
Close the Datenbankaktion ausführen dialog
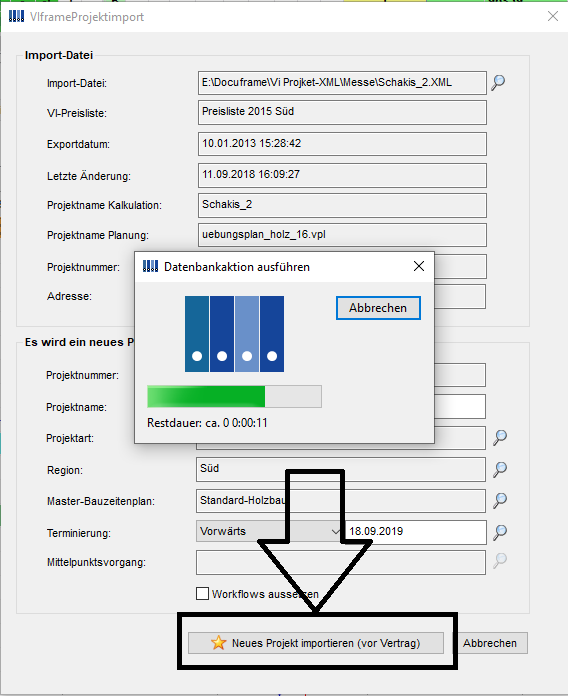(419, 266)
